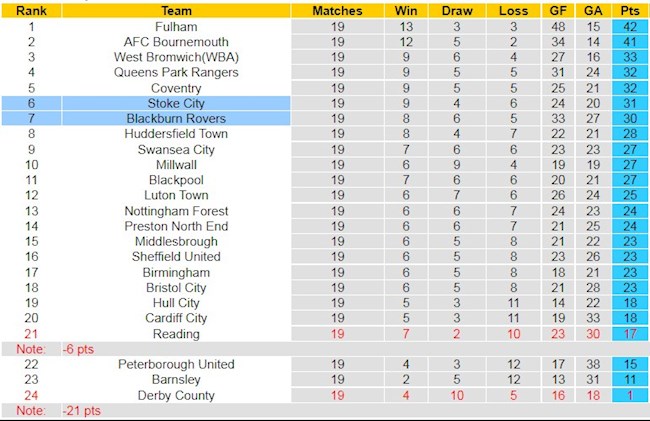Click the -21 pts note text
The height and width of the screenshot is (421, 650).
(82, 411)
